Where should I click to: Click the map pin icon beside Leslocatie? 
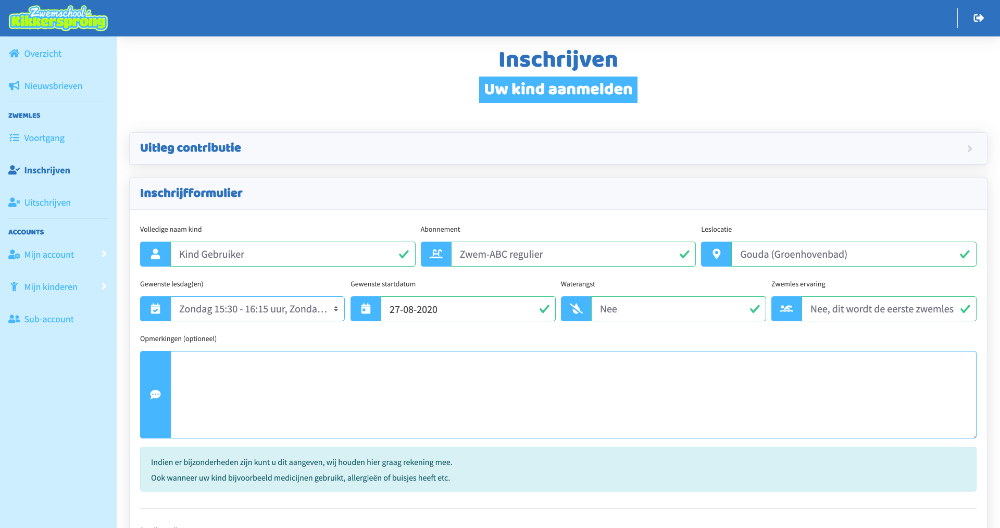[x=716, y=254]
